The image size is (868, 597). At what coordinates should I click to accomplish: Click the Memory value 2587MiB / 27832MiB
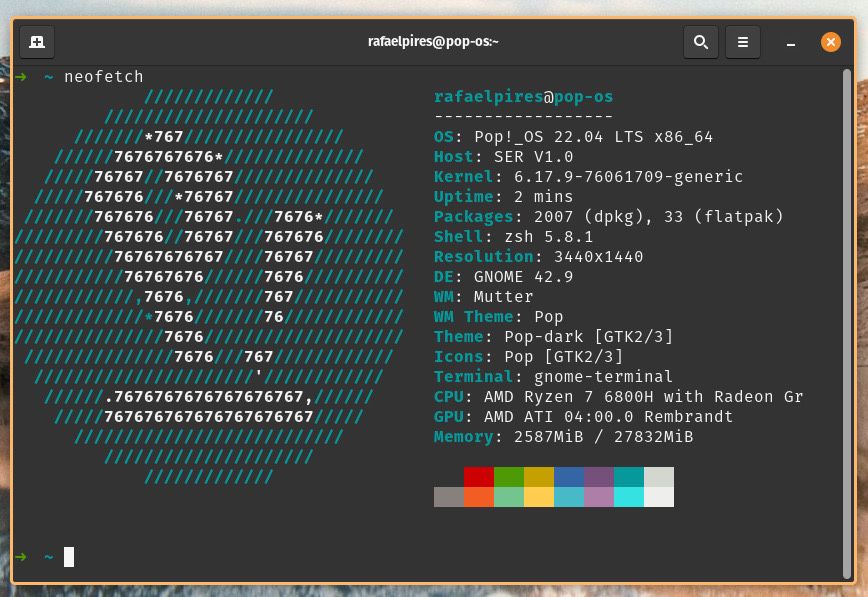(603, 436)
